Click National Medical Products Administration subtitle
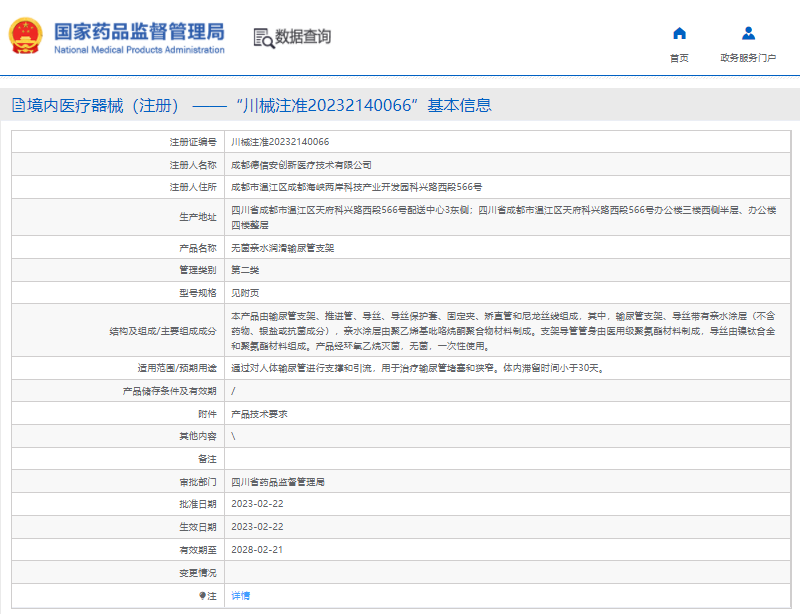 click(139, 50)
